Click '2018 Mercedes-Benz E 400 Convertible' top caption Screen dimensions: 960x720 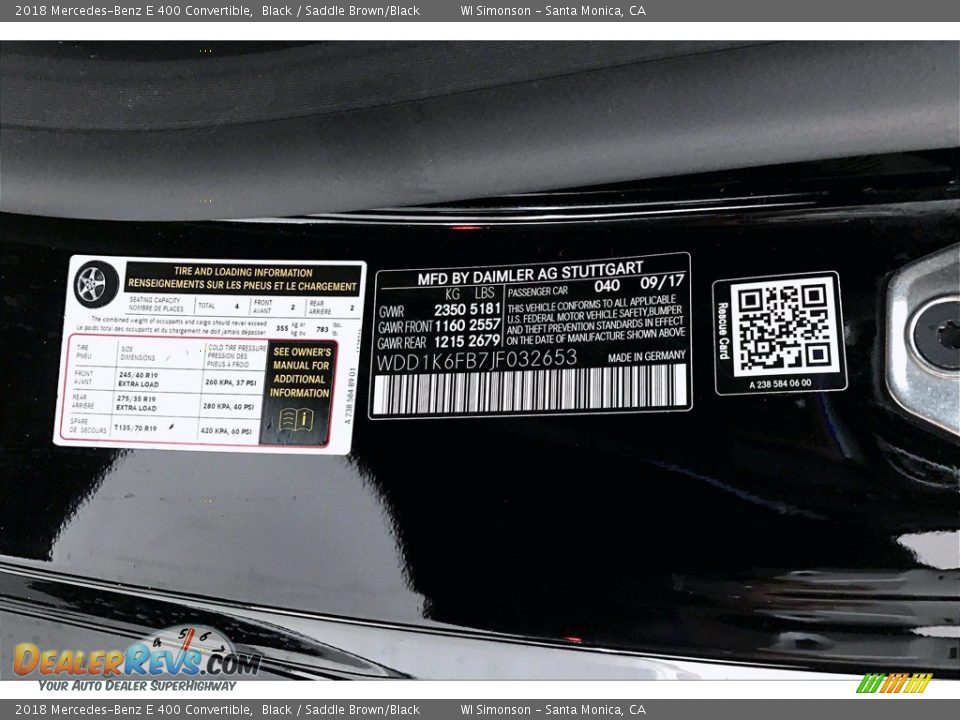tap(133, 10)
